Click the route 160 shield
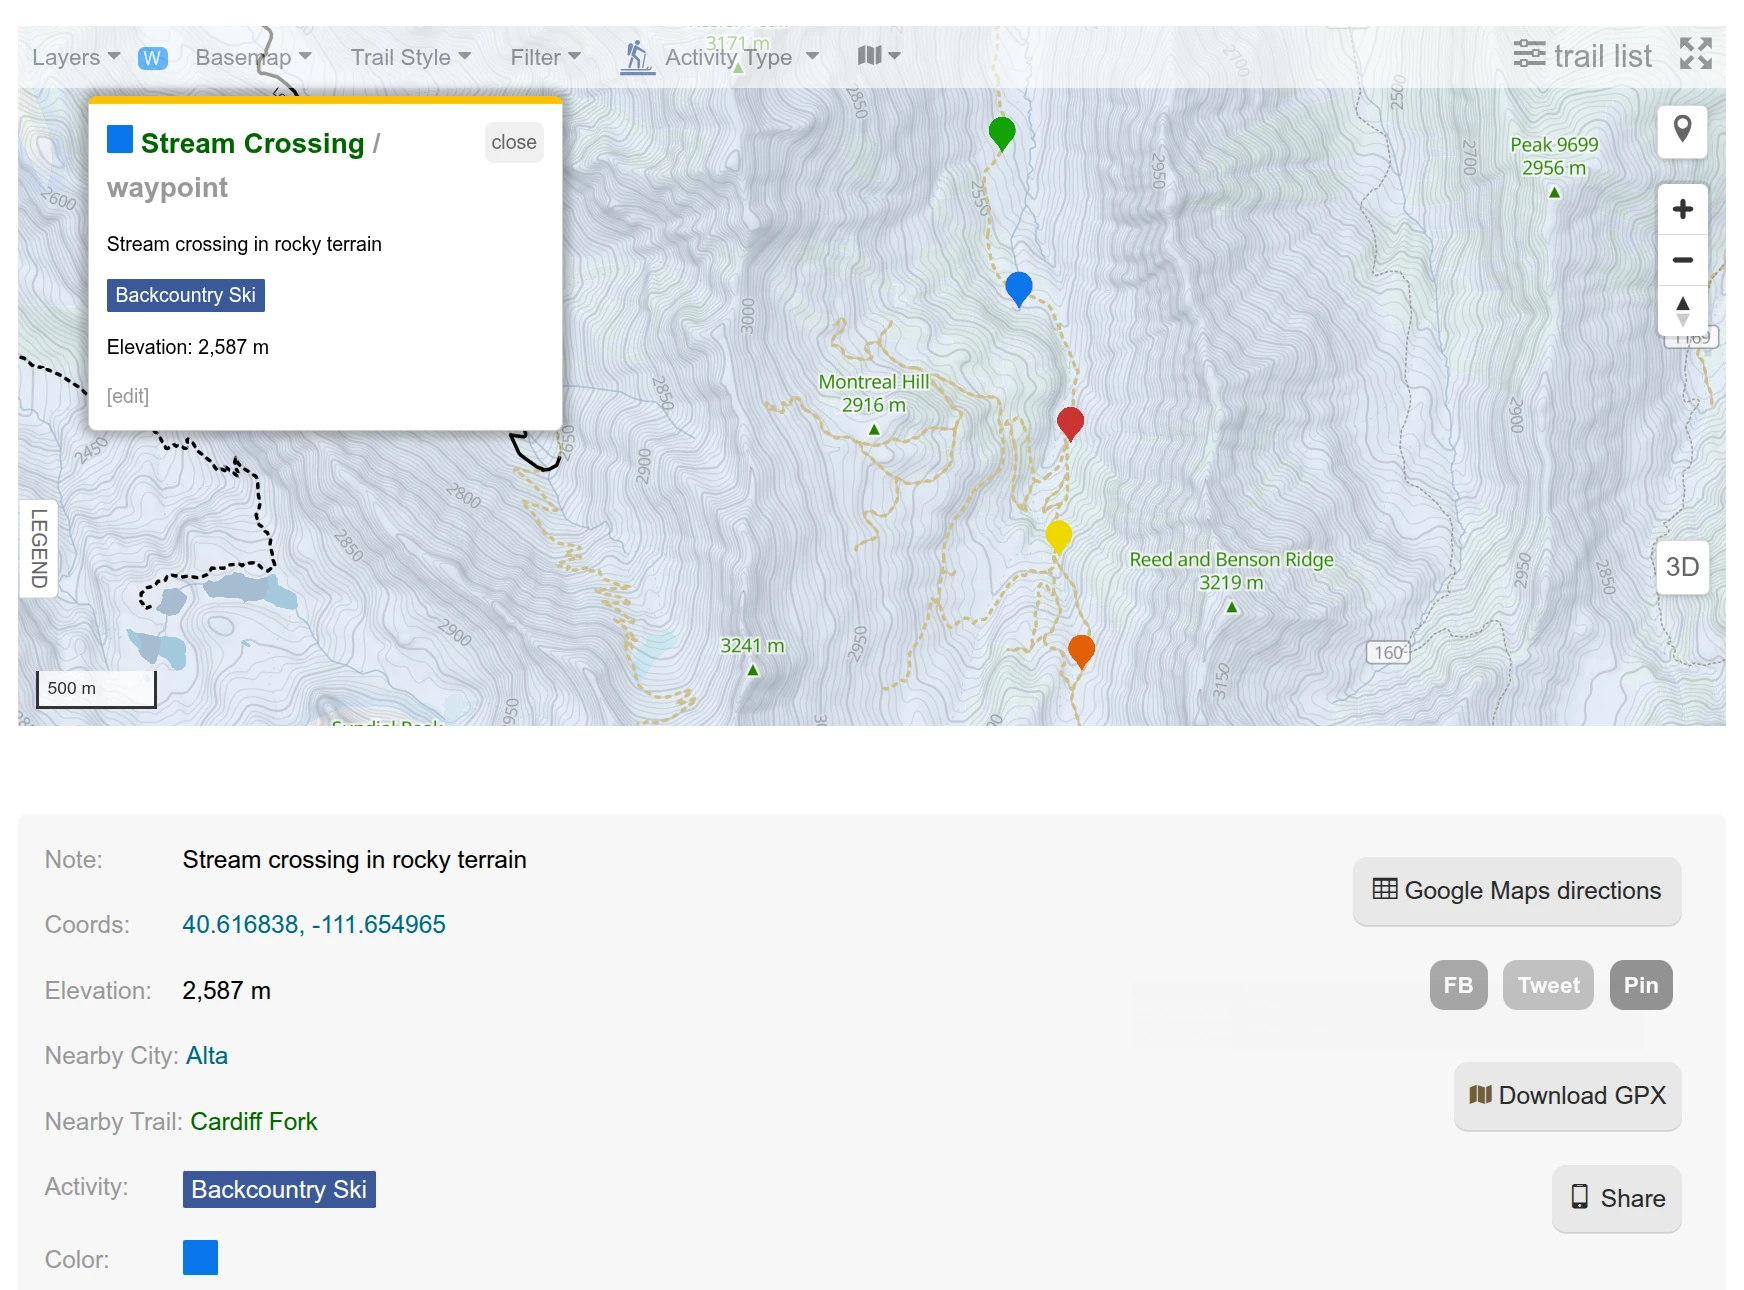This screenshot has width=1744, height=1290. tap(1388, 652)
